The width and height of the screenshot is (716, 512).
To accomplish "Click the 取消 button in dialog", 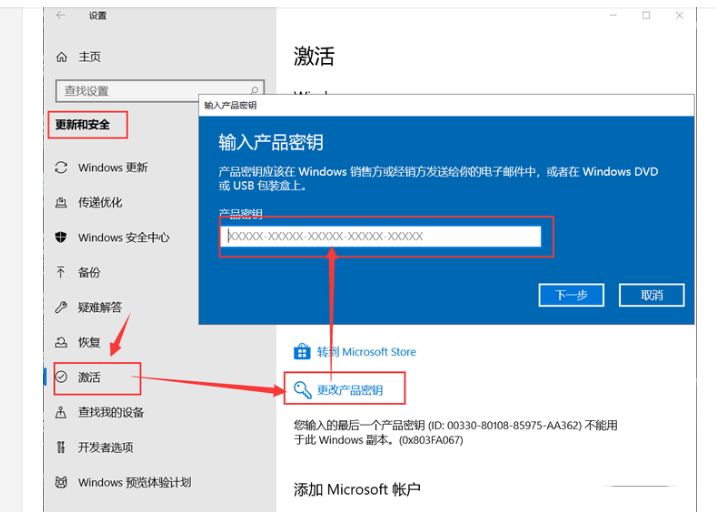I will (652, 295).
